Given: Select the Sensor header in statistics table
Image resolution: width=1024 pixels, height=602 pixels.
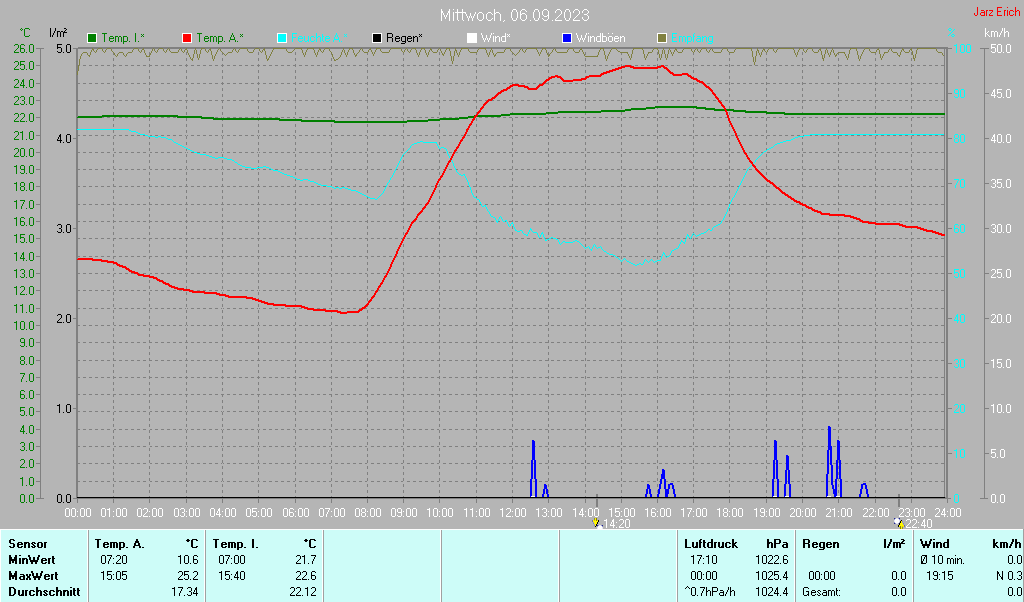Looking at the screenshot, I should [x=27, y=544].
